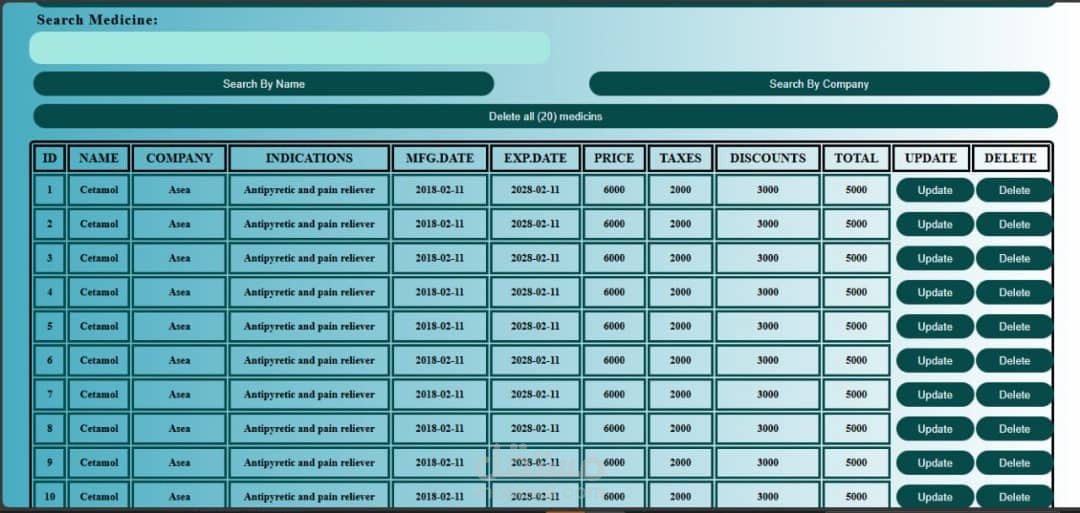Screen dimensions: 1080x513
Task: Click the DELETE column header
Action: pyautogui.click(x=1010, y=158)
